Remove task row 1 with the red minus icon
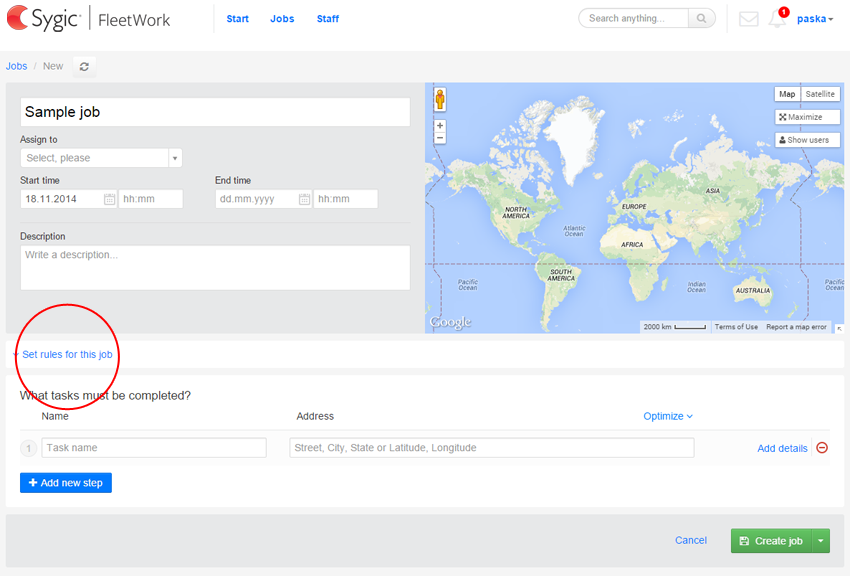The height and width of the screenshot is (576, 850). 822,448
